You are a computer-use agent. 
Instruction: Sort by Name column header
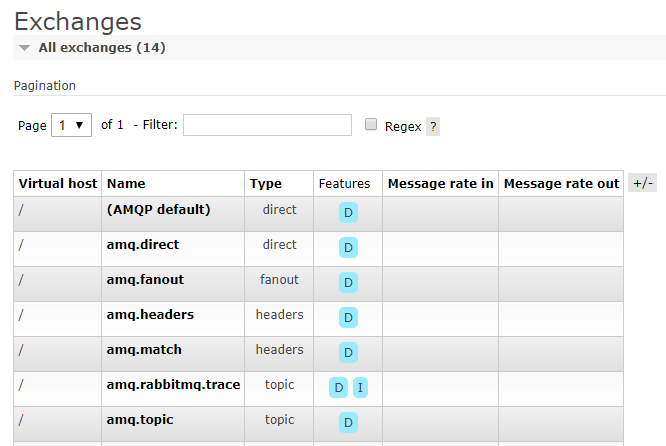click(126, 183)
